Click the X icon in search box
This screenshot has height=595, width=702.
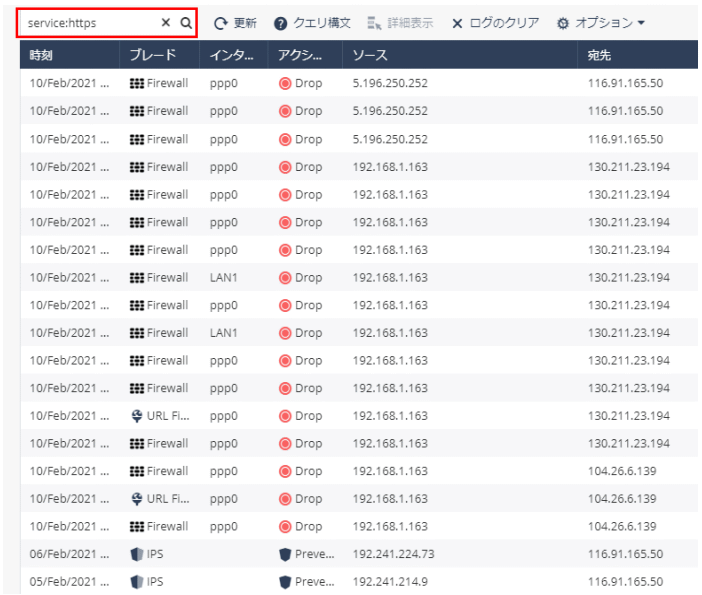(x=166, y=23)
